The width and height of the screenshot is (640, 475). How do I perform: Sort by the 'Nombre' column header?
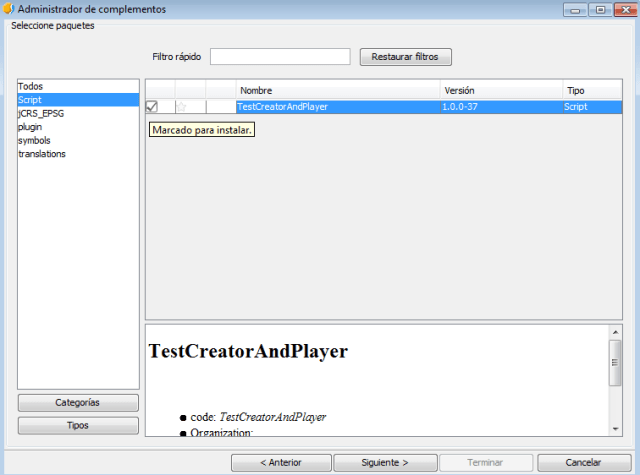click(338, 91)
